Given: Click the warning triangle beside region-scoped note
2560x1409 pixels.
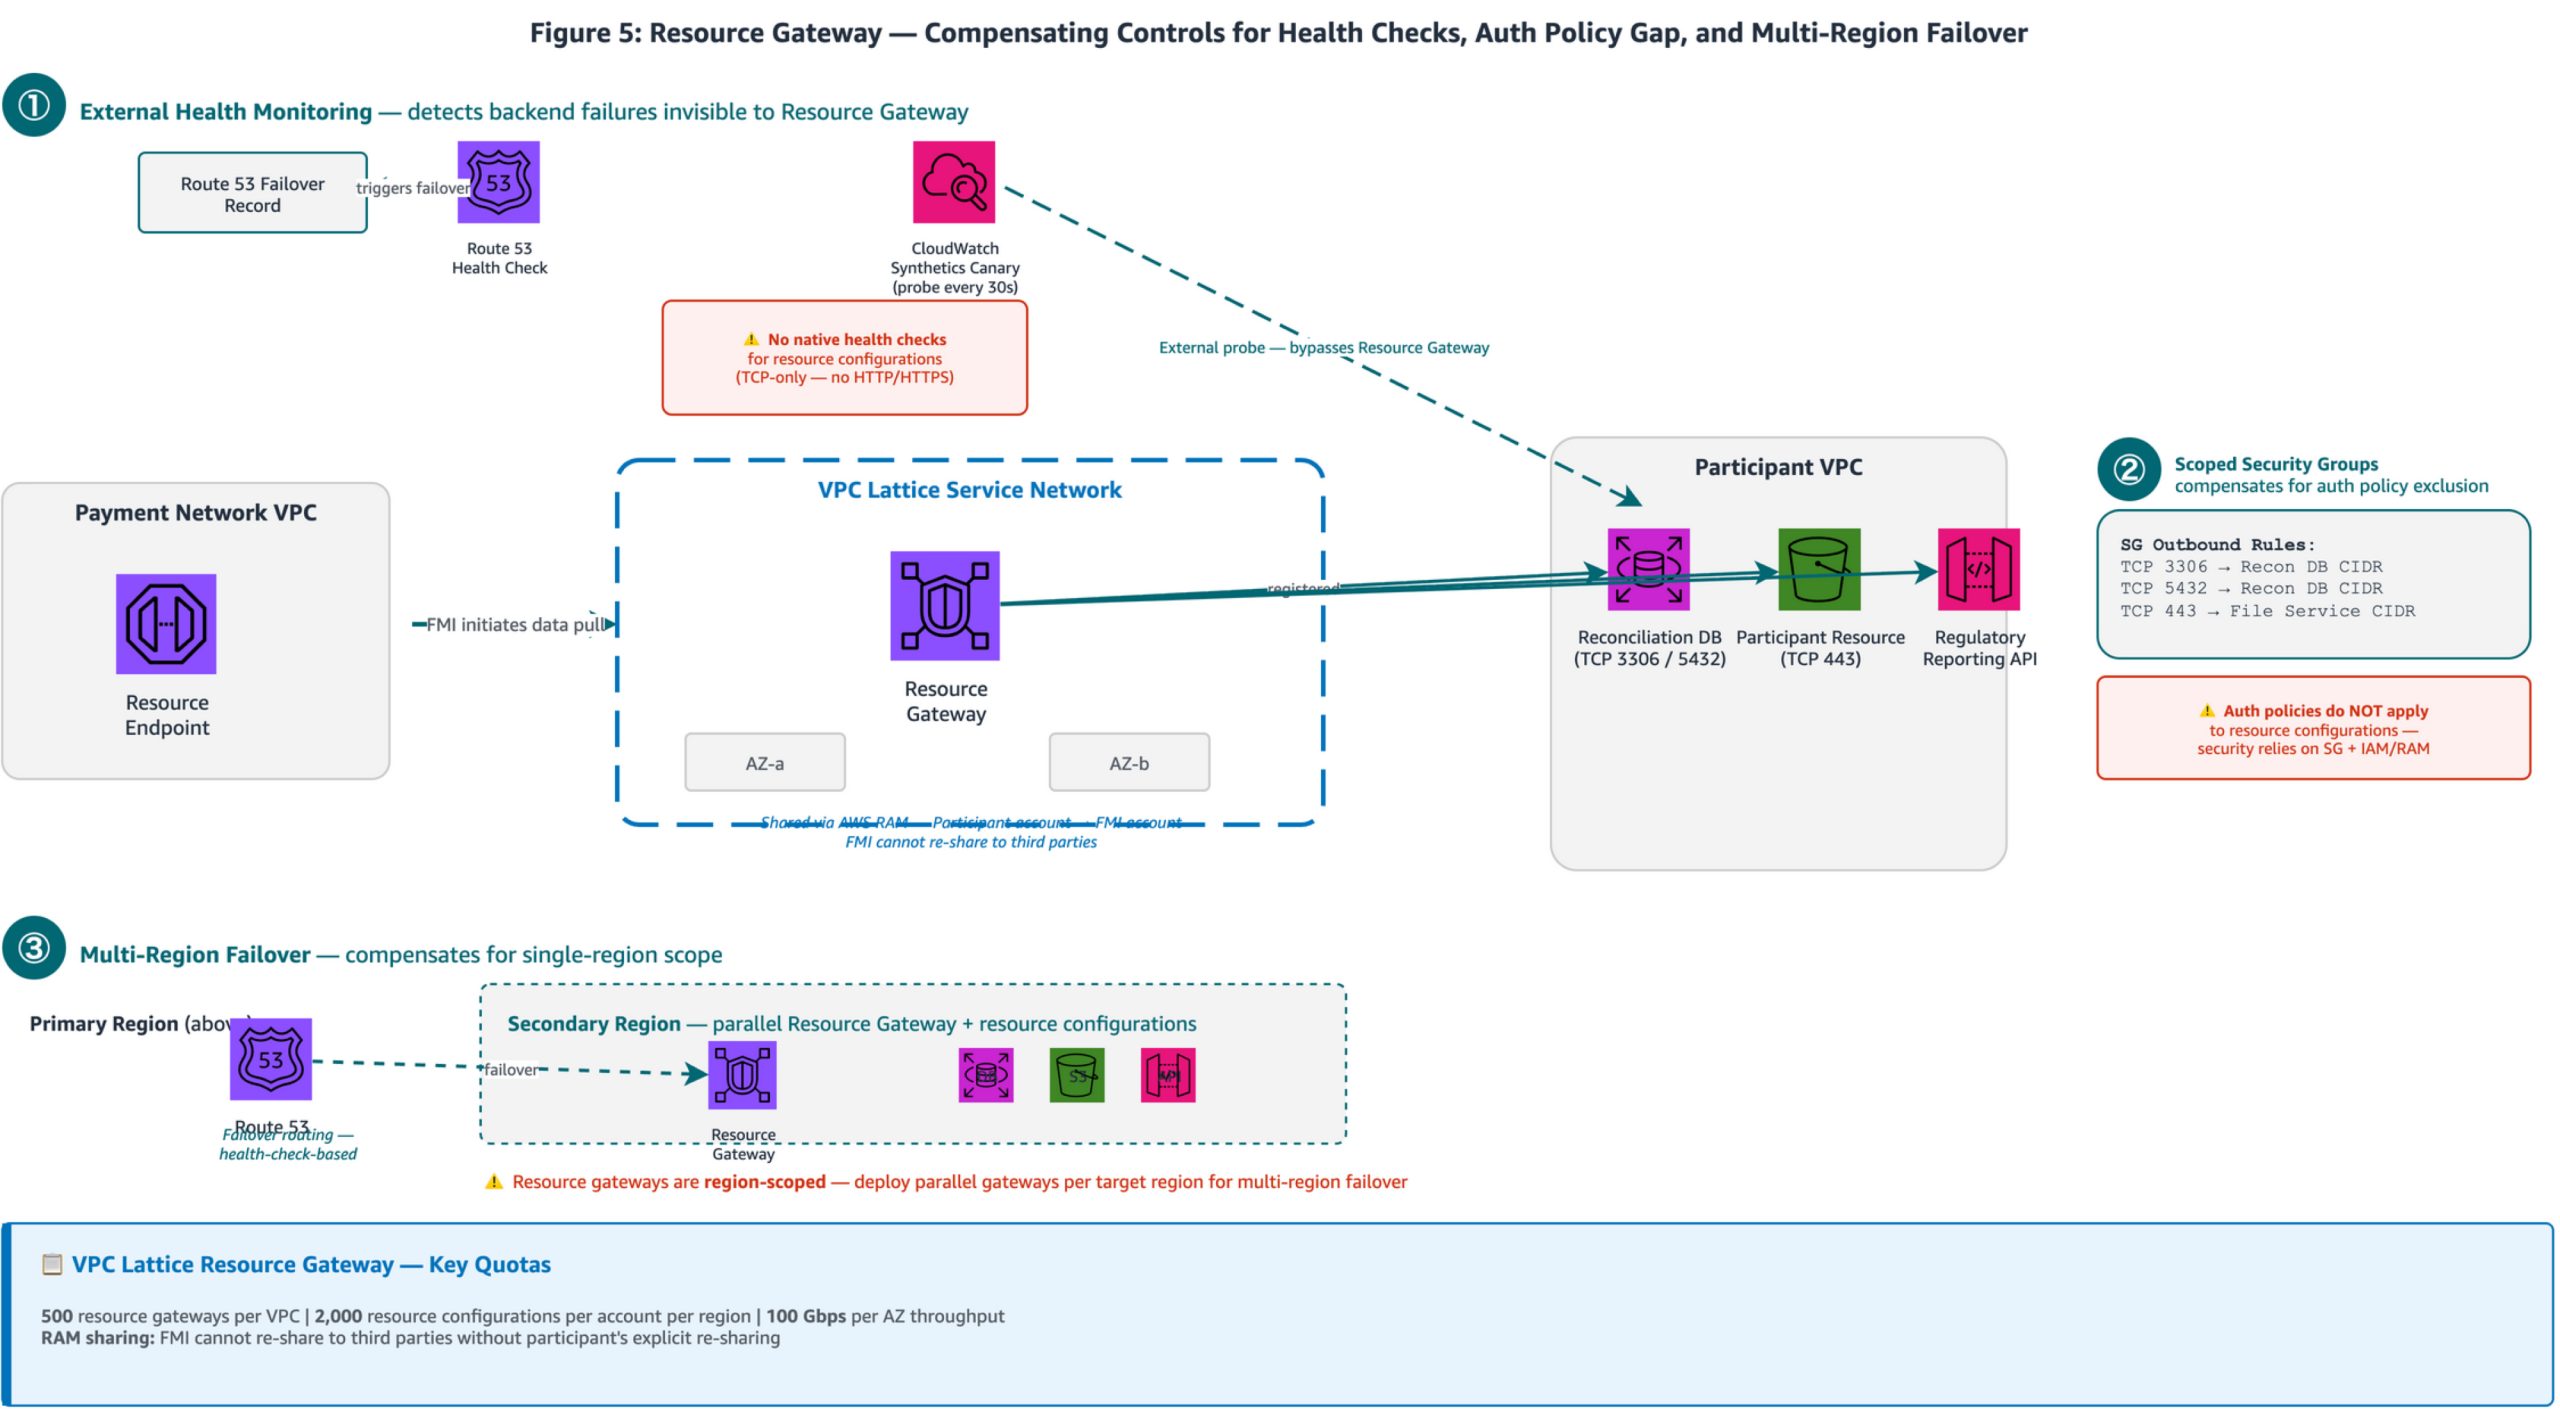Looking at the screenshot, I should click(x=493, y=1182).
